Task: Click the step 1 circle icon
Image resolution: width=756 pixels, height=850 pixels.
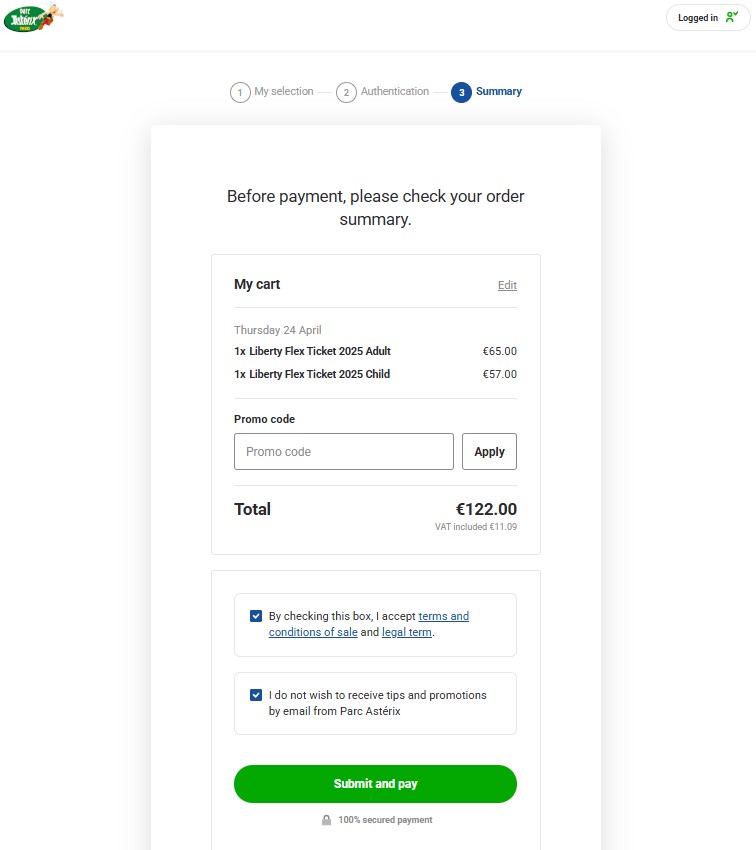Action: coord(240,92)
